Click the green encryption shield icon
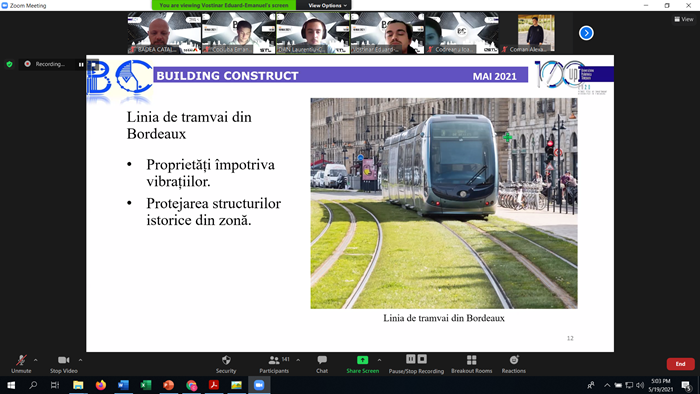This screenshot has height=394, width=700. pos(9,64)
